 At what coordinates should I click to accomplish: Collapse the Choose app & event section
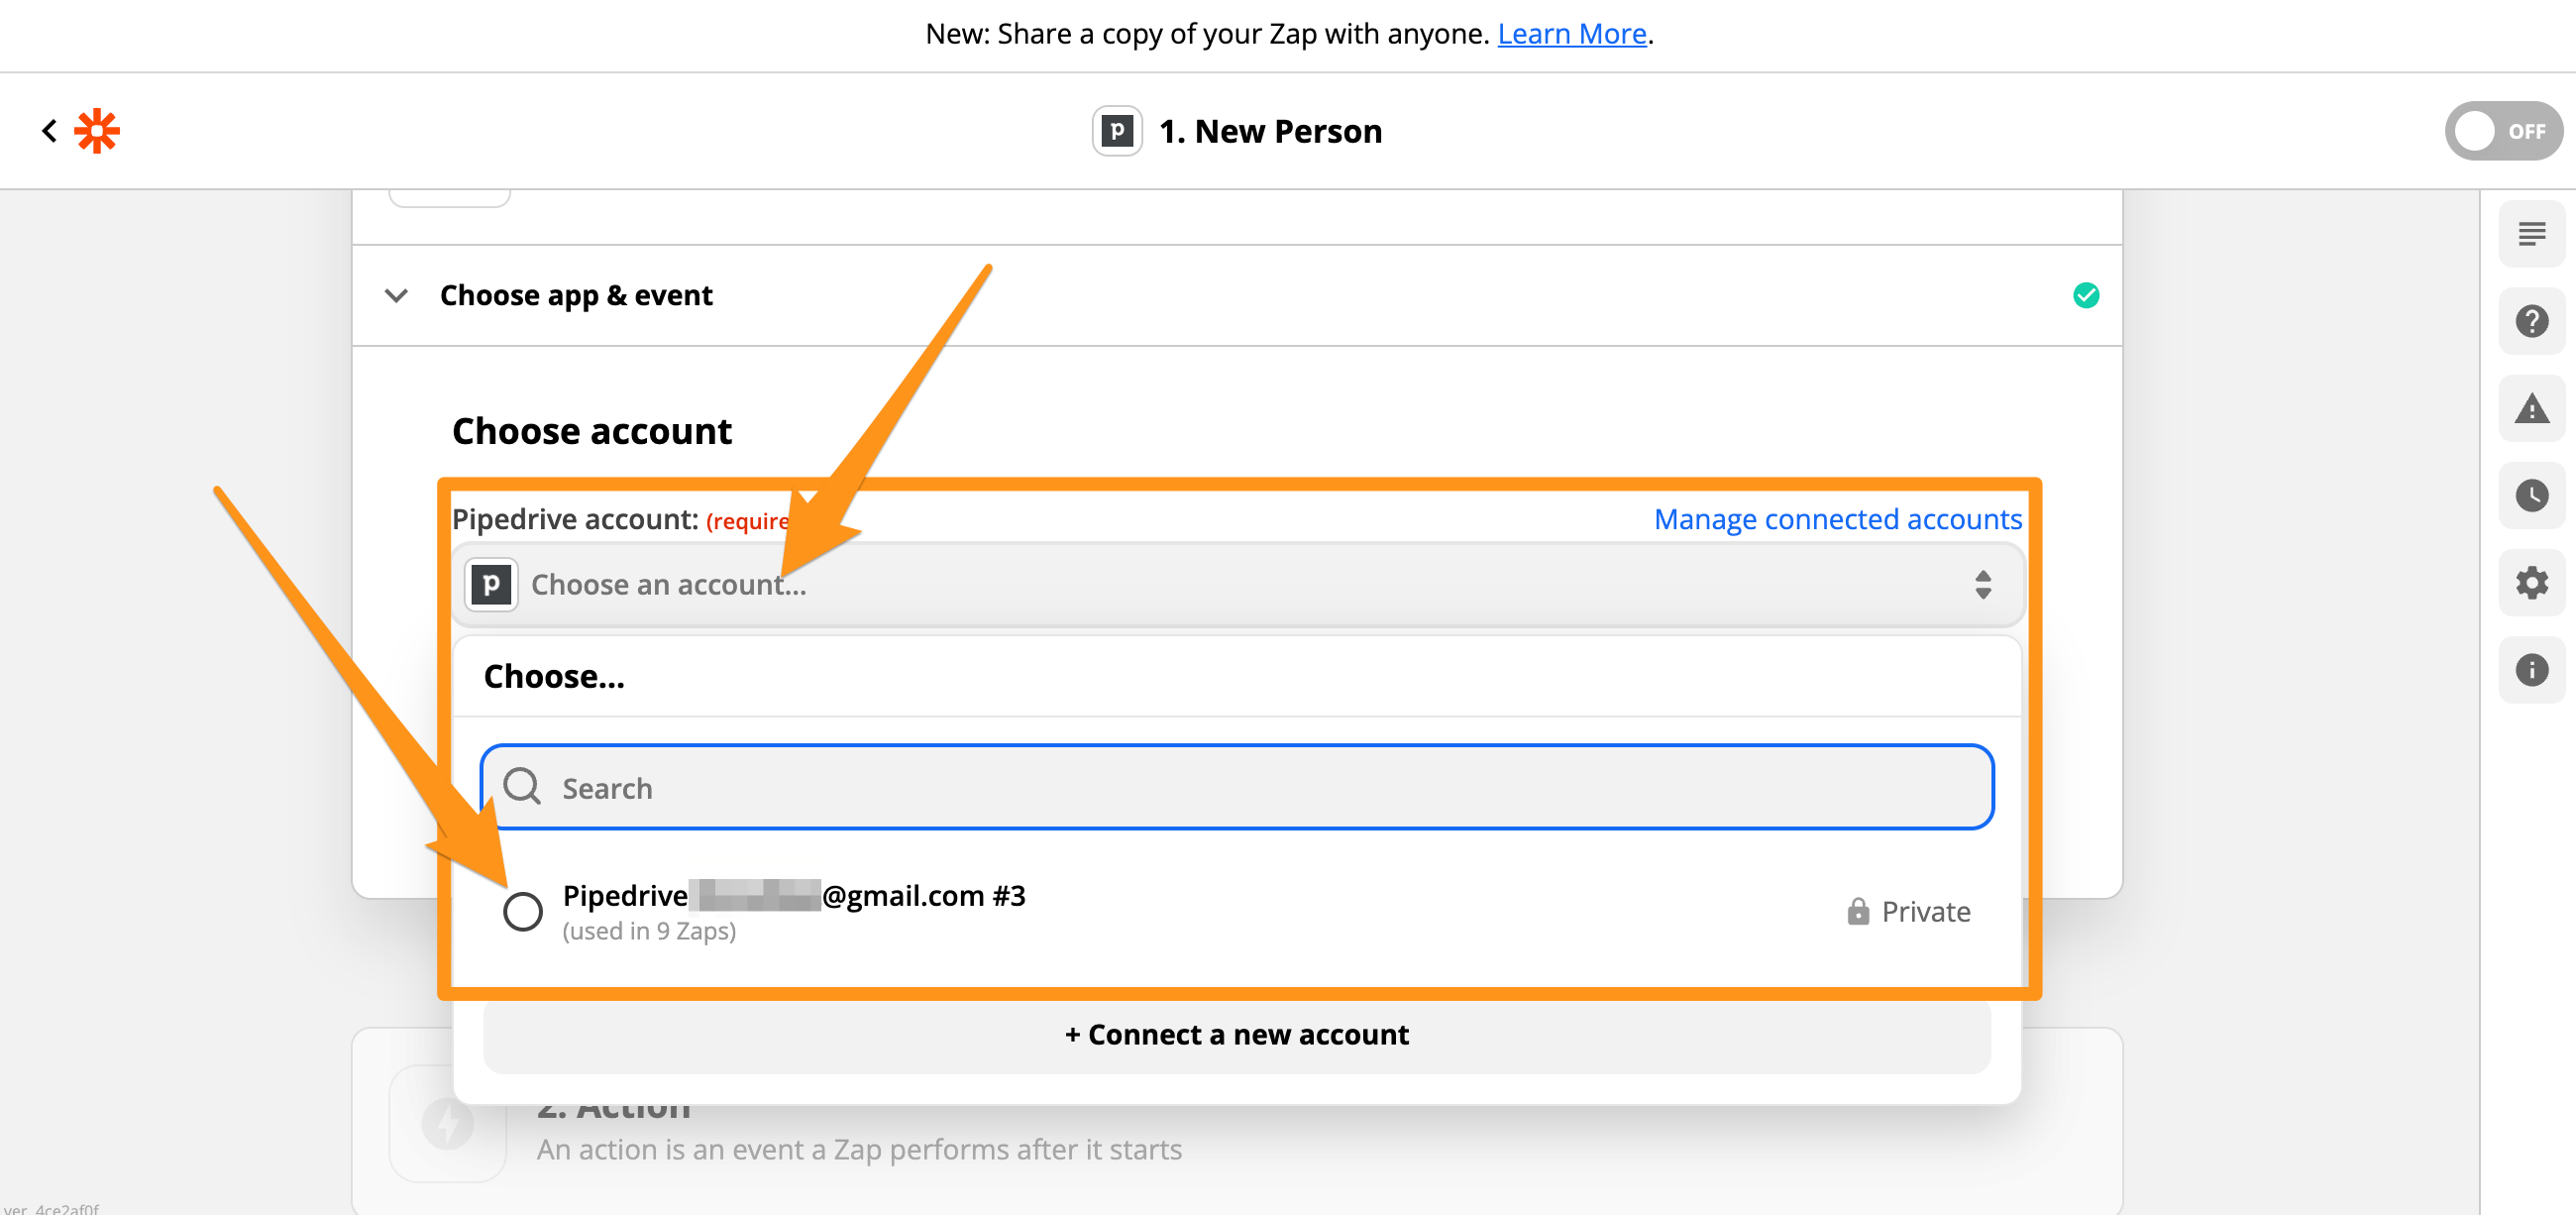pyautogui.click(x=396, y=296)
